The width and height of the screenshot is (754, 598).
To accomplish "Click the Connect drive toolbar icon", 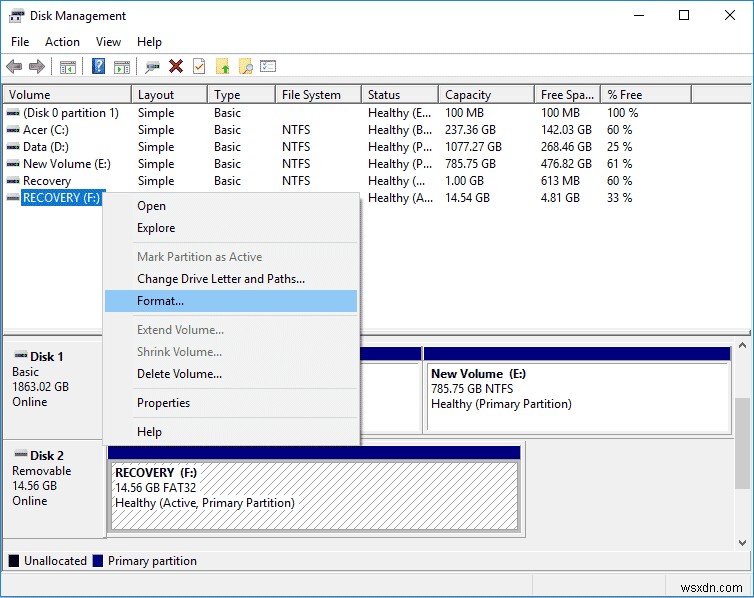I will [152, 67].
